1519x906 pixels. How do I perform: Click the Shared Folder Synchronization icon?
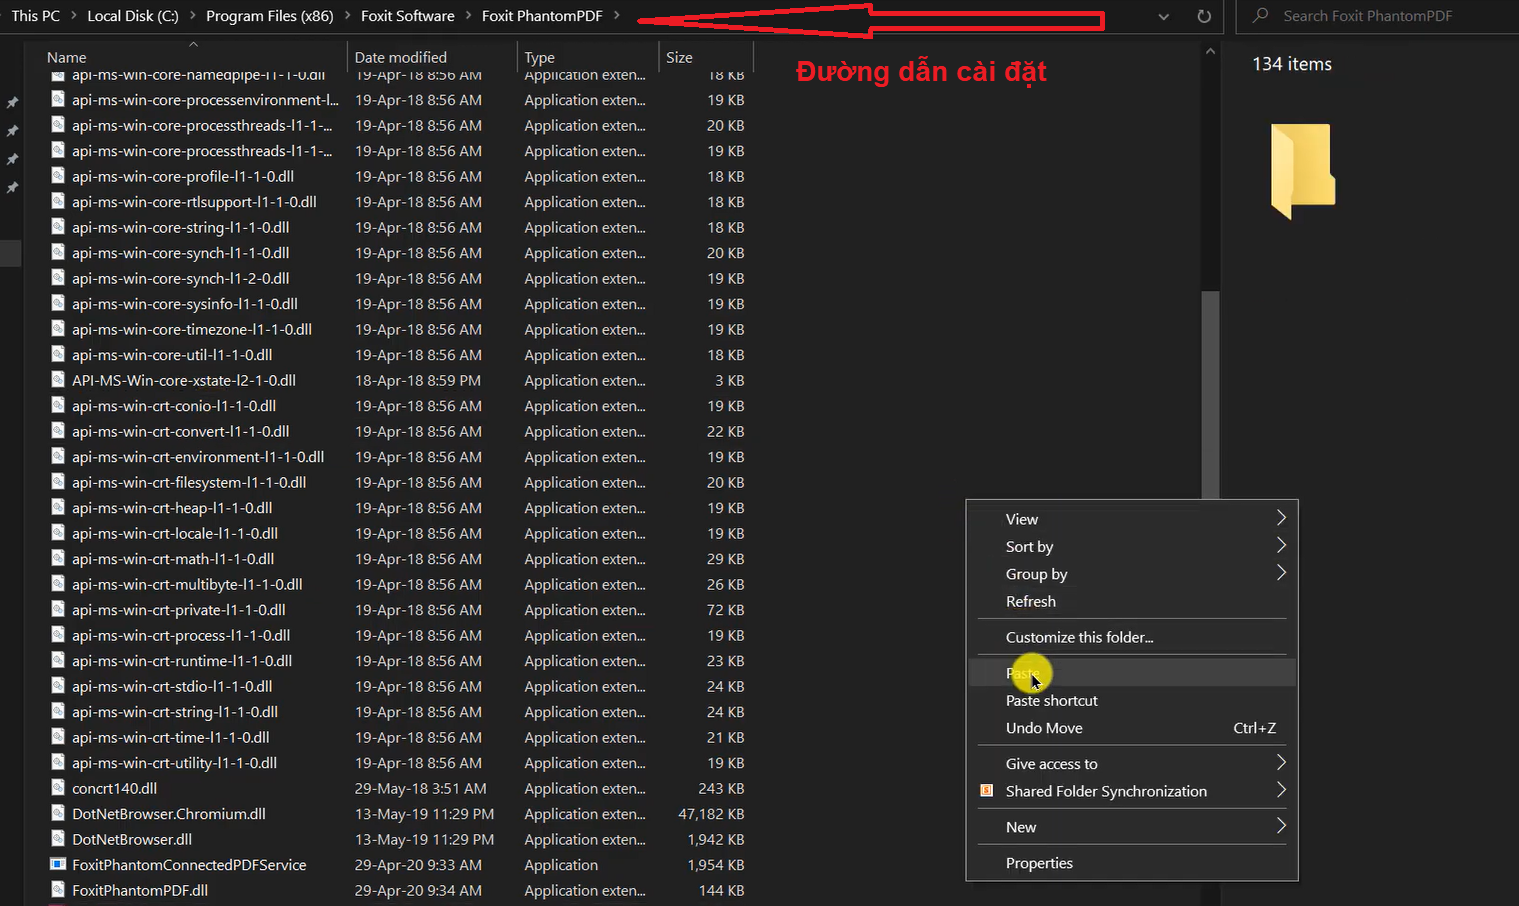[x=986, y=791]
